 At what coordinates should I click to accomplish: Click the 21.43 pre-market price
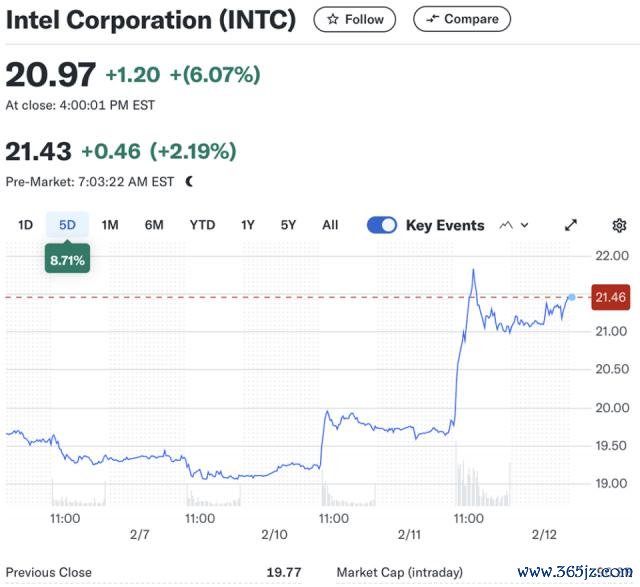(38, 151)
